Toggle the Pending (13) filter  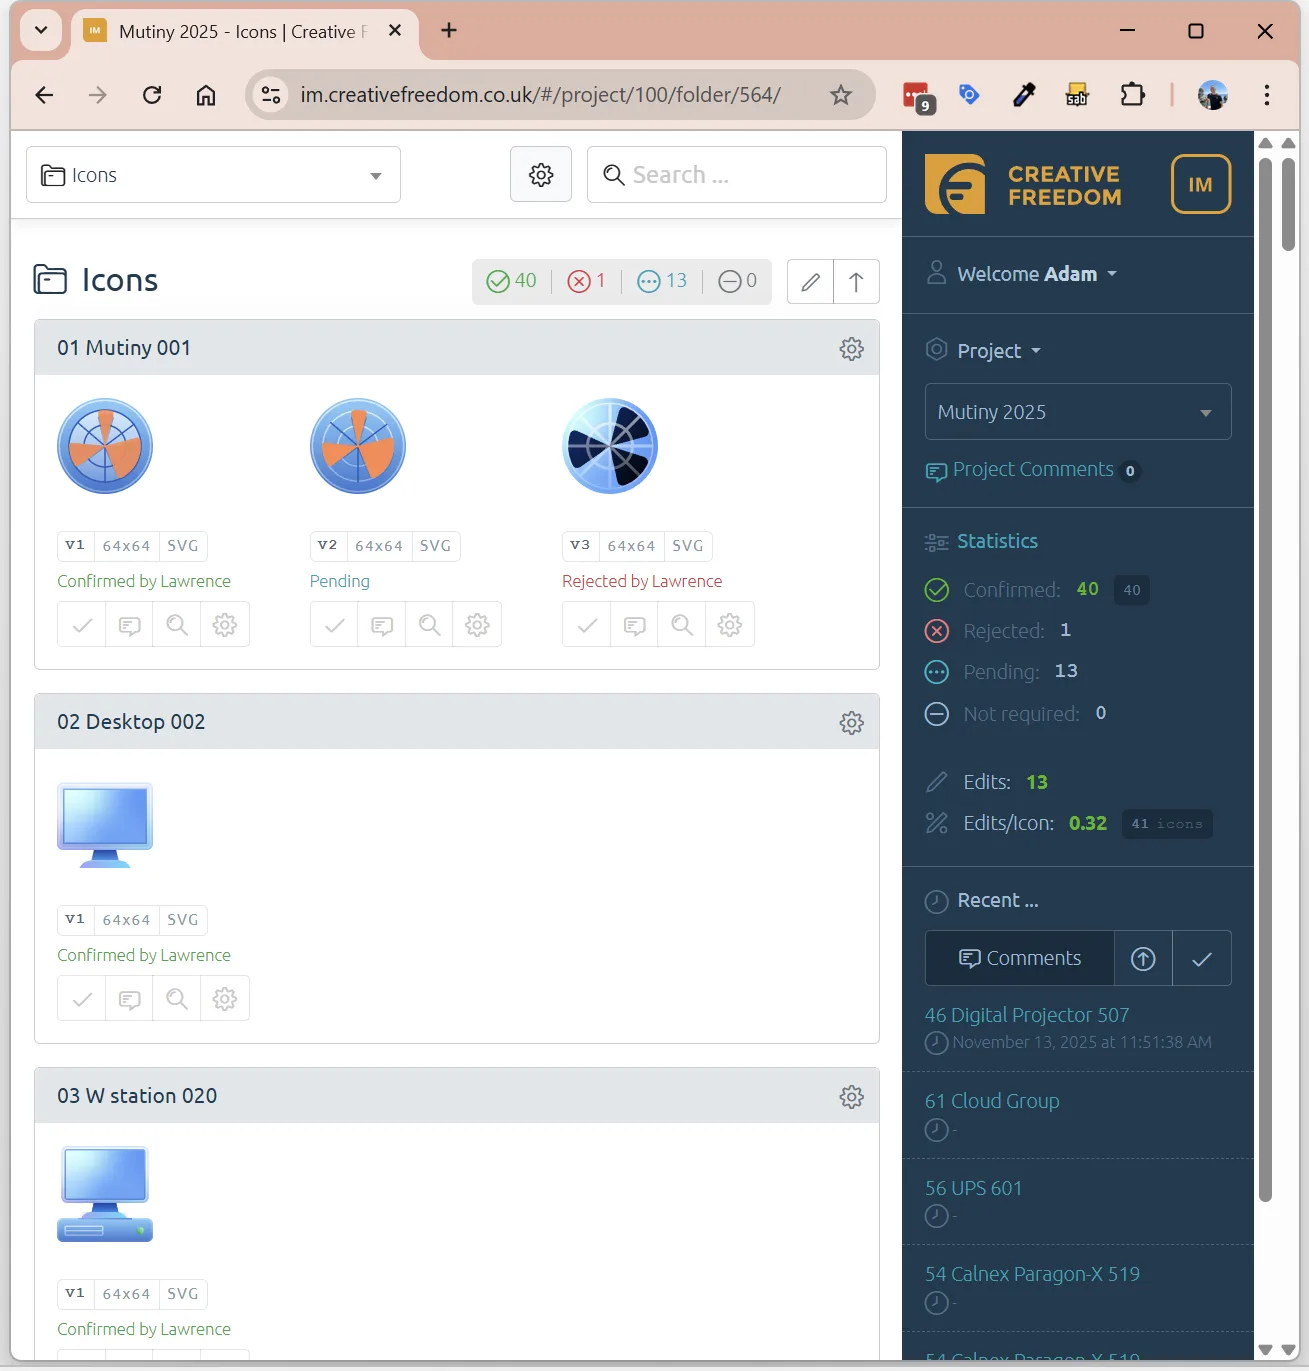(x=661, y=281)
